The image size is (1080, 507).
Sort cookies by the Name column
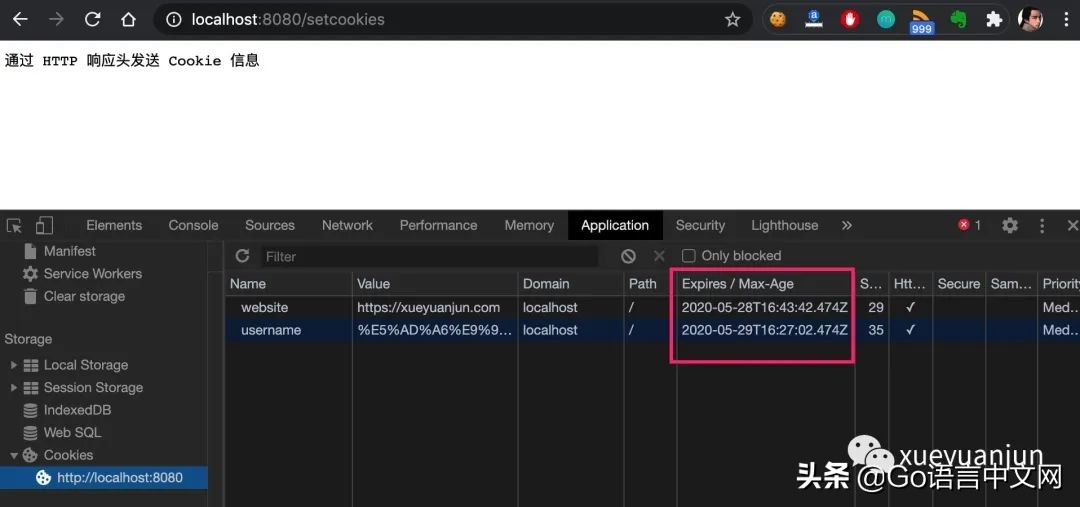pyautogui.click(x=288, y=284)
